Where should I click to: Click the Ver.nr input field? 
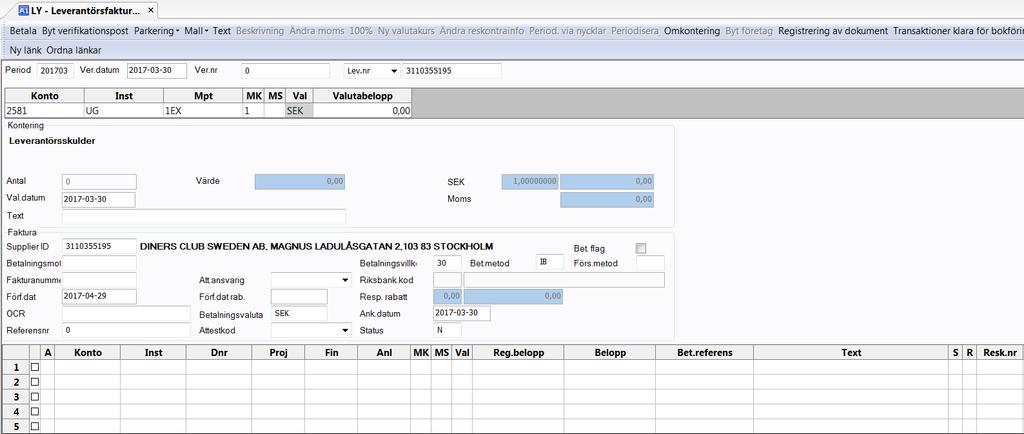coord(285,70)
